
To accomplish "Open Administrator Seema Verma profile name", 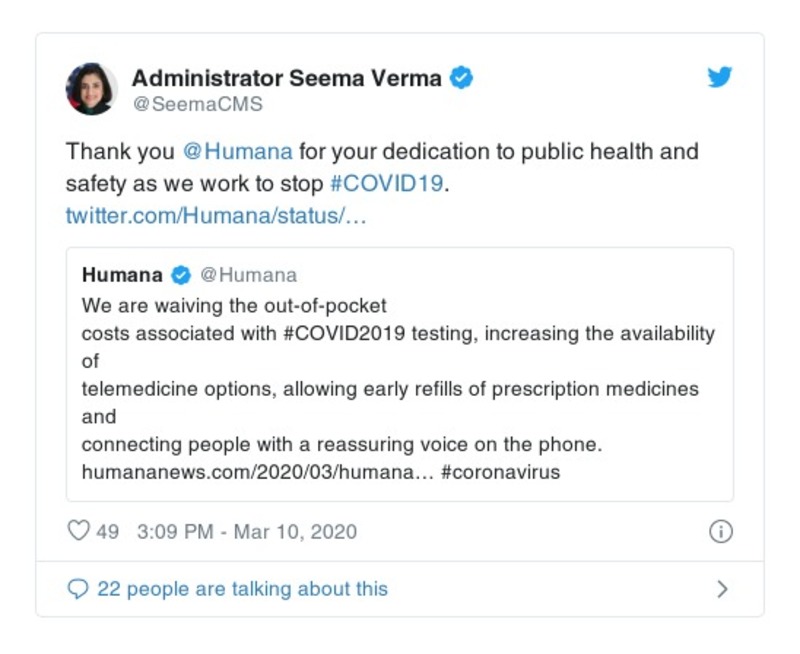I will pyautogui.click(x=288, y=77).
